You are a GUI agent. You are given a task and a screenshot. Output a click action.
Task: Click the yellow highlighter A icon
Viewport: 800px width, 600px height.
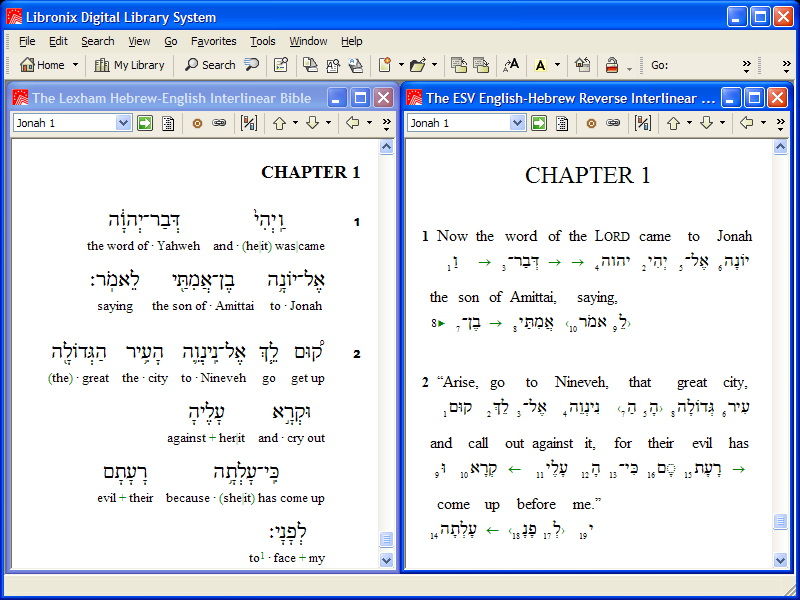click(x=541, y=65)
